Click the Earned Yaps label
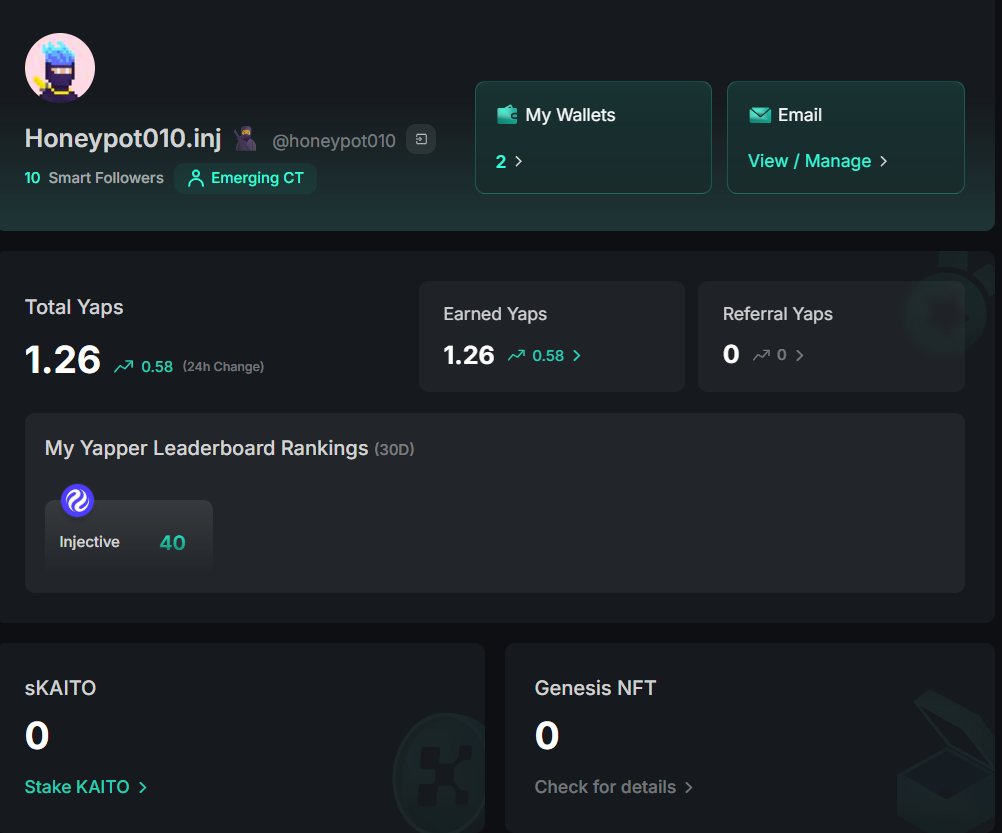This screenshot has width=1002, height=833. pos(495,314)
